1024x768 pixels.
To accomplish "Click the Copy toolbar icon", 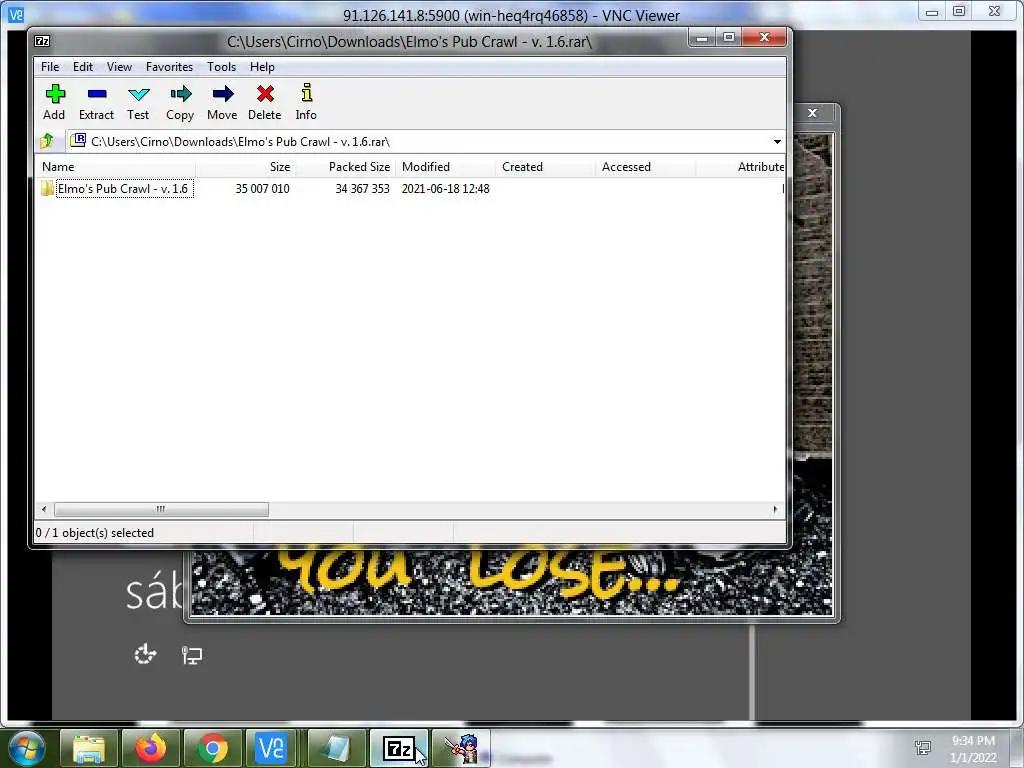I will coord(180,94).
